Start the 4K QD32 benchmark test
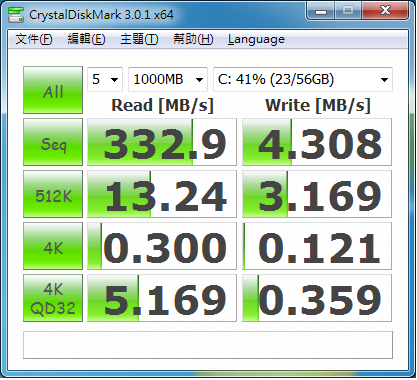Viewport: 417px width, 380px height. pos(53,298)
